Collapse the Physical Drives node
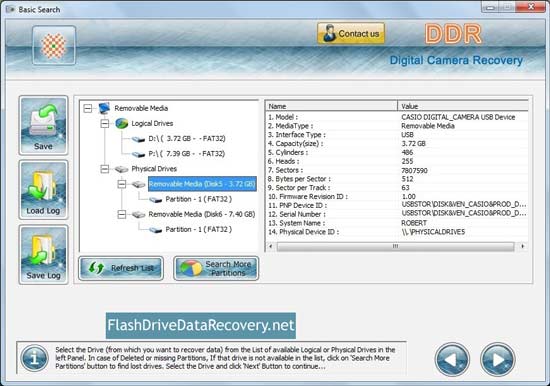The width and height of the screenshot is (550, 386). point(105,169)
